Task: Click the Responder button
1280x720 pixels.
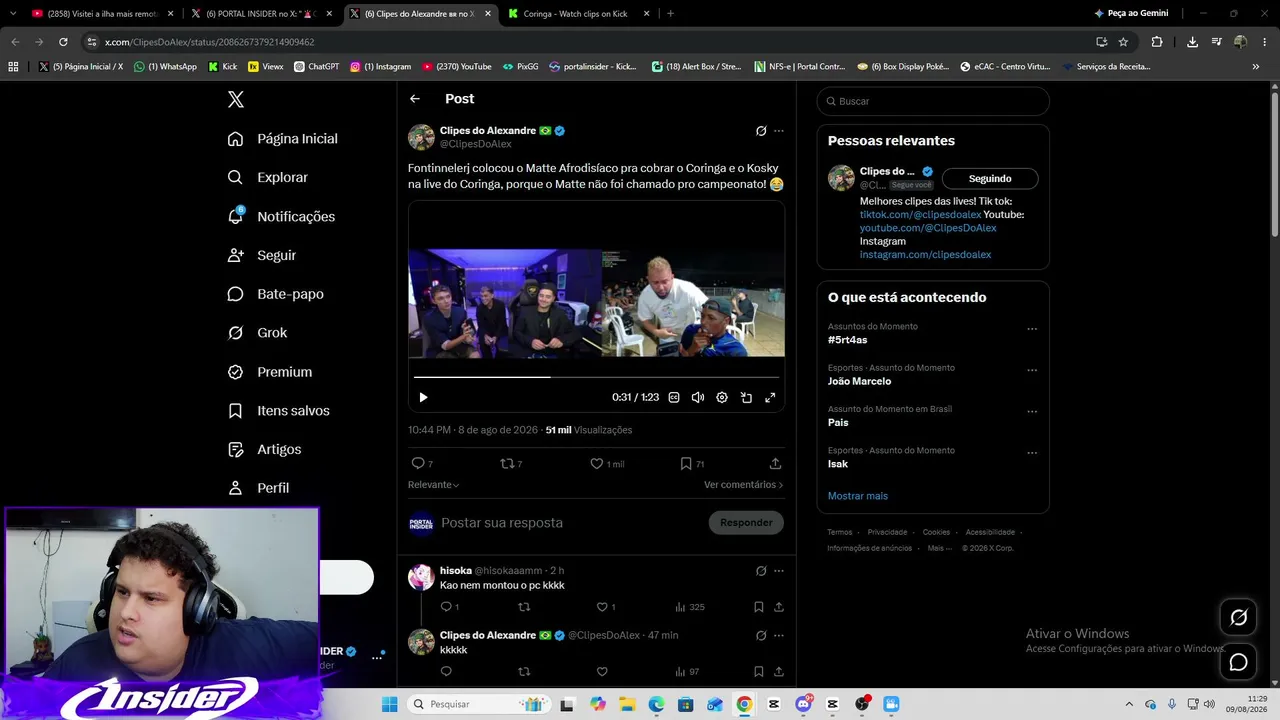Action: click(x=746, y=523)
